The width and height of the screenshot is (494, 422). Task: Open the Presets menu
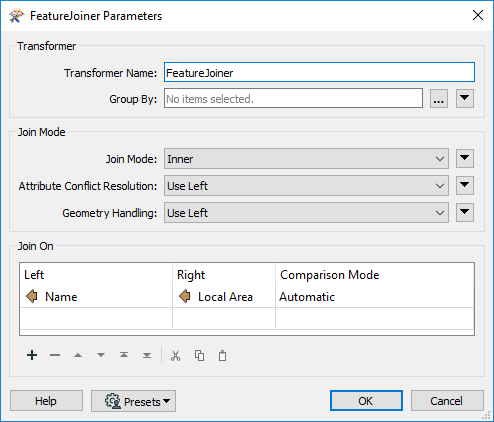(133, 401)
